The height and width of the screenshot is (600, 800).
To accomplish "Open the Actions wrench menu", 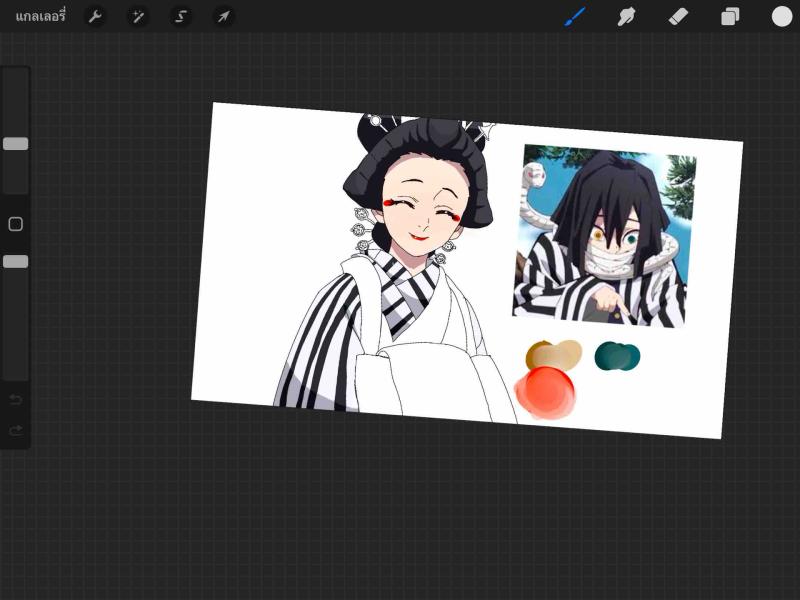I will [x=95, y=17].
